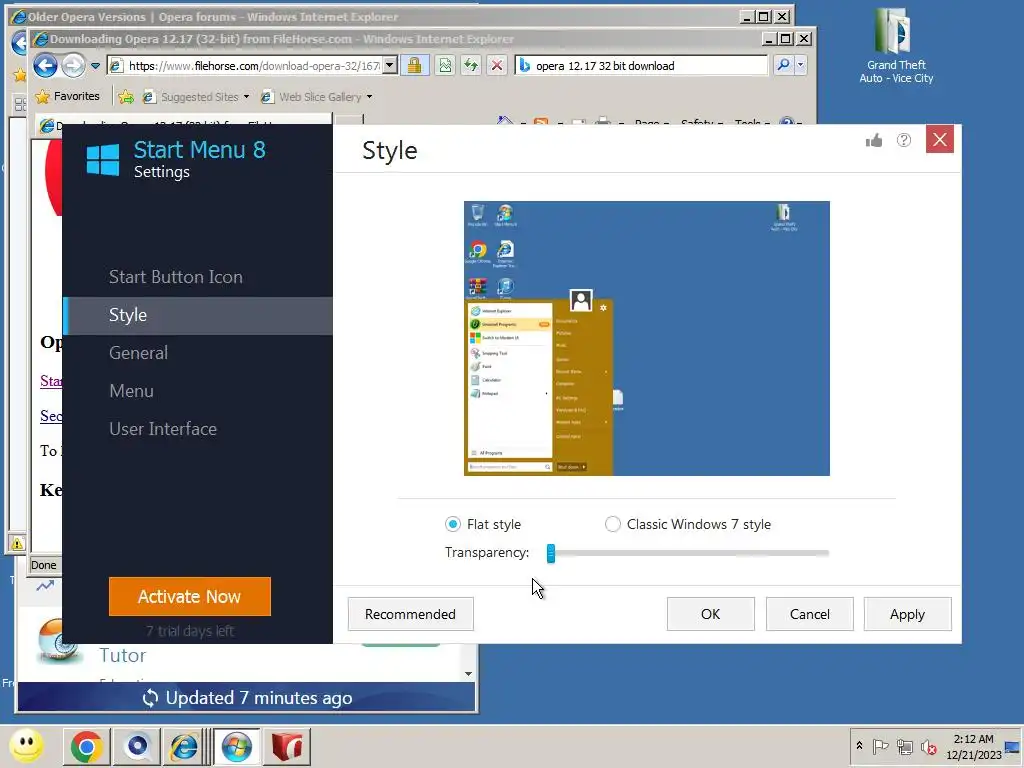Click the Updated 7 minutes ago refresh bar

(x=247, y=697)
